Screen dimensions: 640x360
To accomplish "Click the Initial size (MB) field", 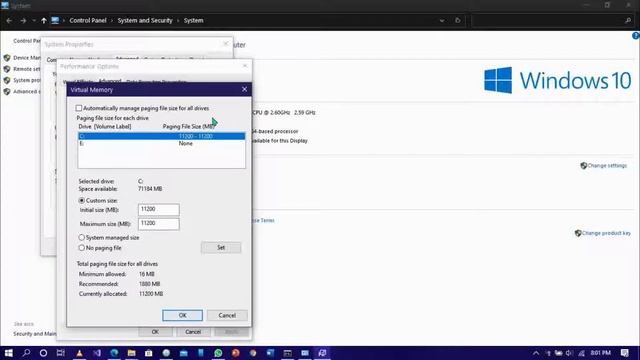I will point(158,209).
